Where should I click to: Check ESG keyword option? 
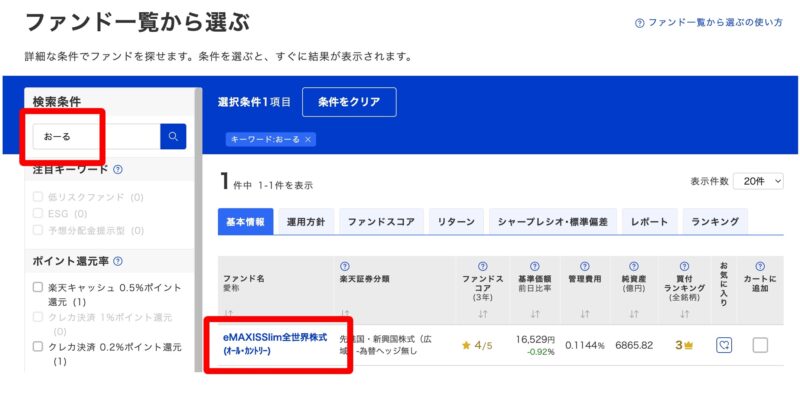pos(38,213)
